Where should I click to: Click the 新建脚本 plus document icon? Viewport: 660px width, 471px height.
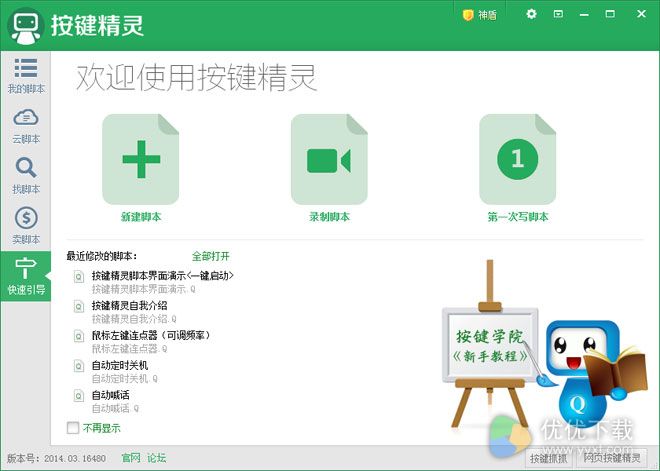click(141, 159)
